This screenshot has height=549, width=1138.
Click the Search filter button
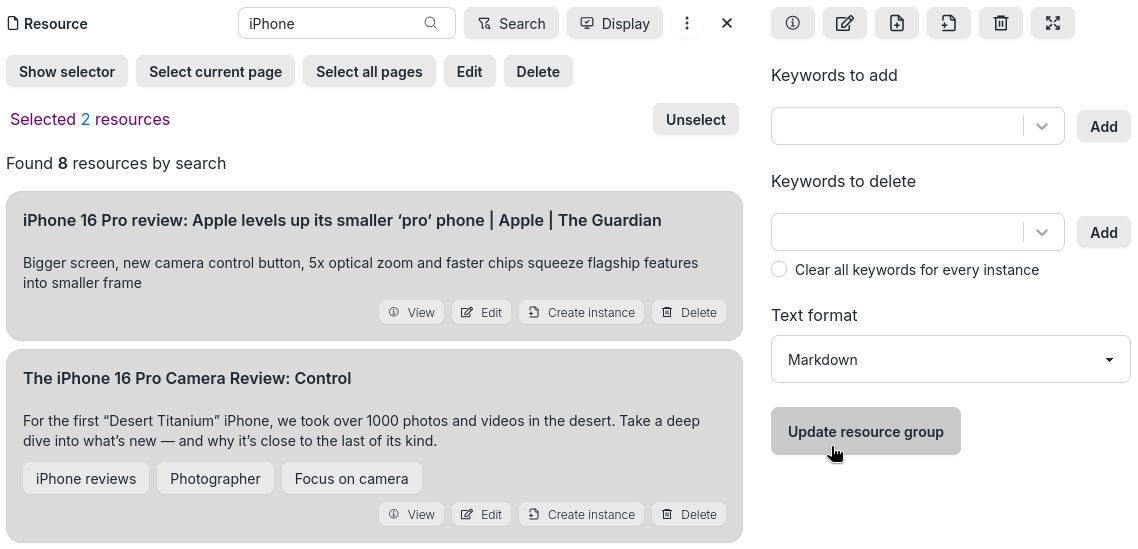[511, 23]
